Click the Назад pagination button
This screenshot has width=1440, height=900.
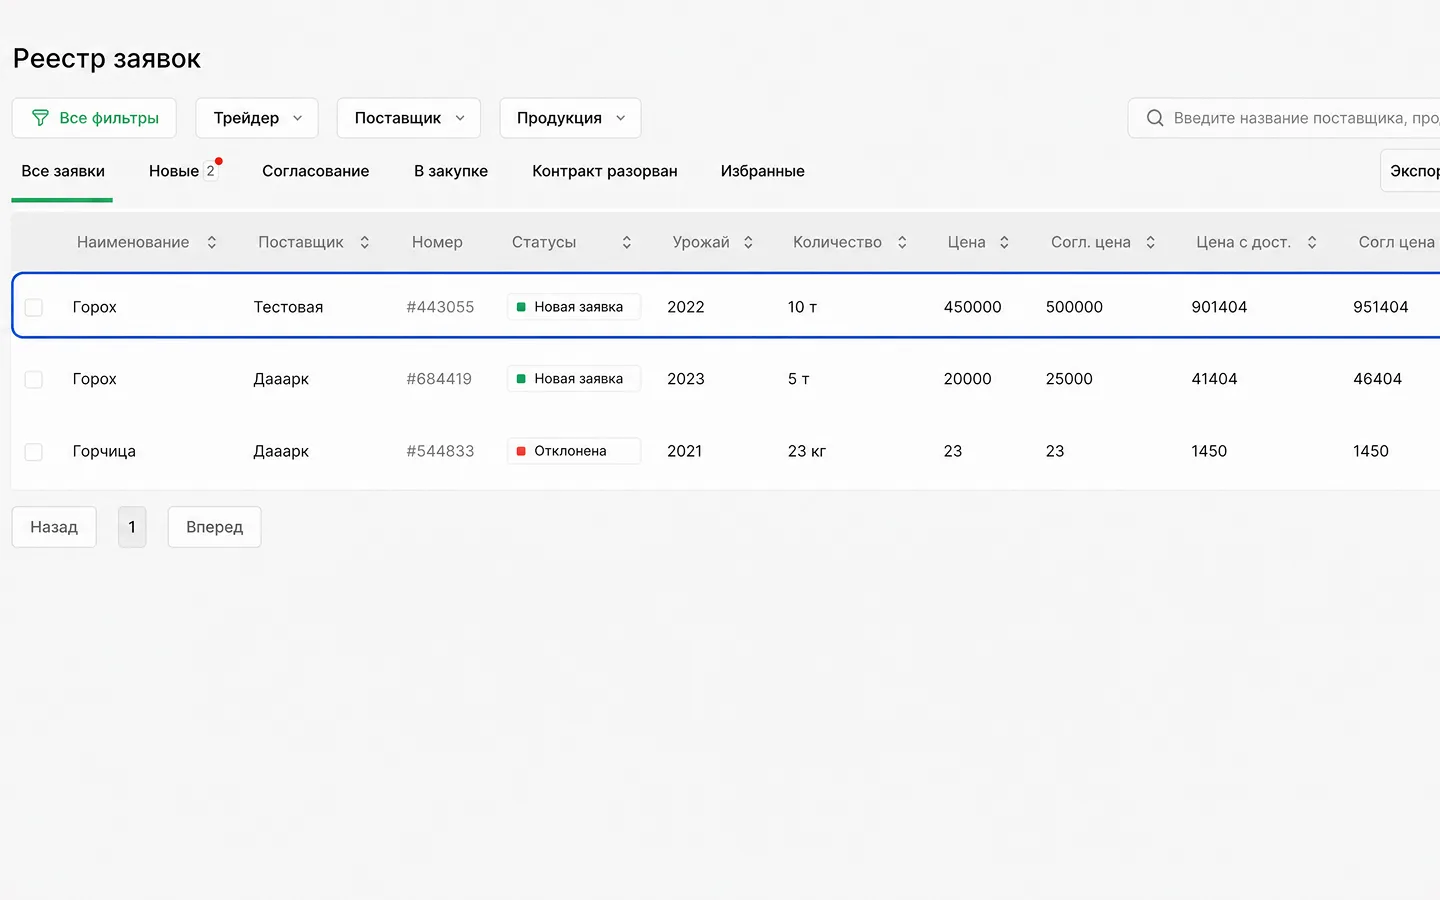pyautogui.click(x=54, y=527)
